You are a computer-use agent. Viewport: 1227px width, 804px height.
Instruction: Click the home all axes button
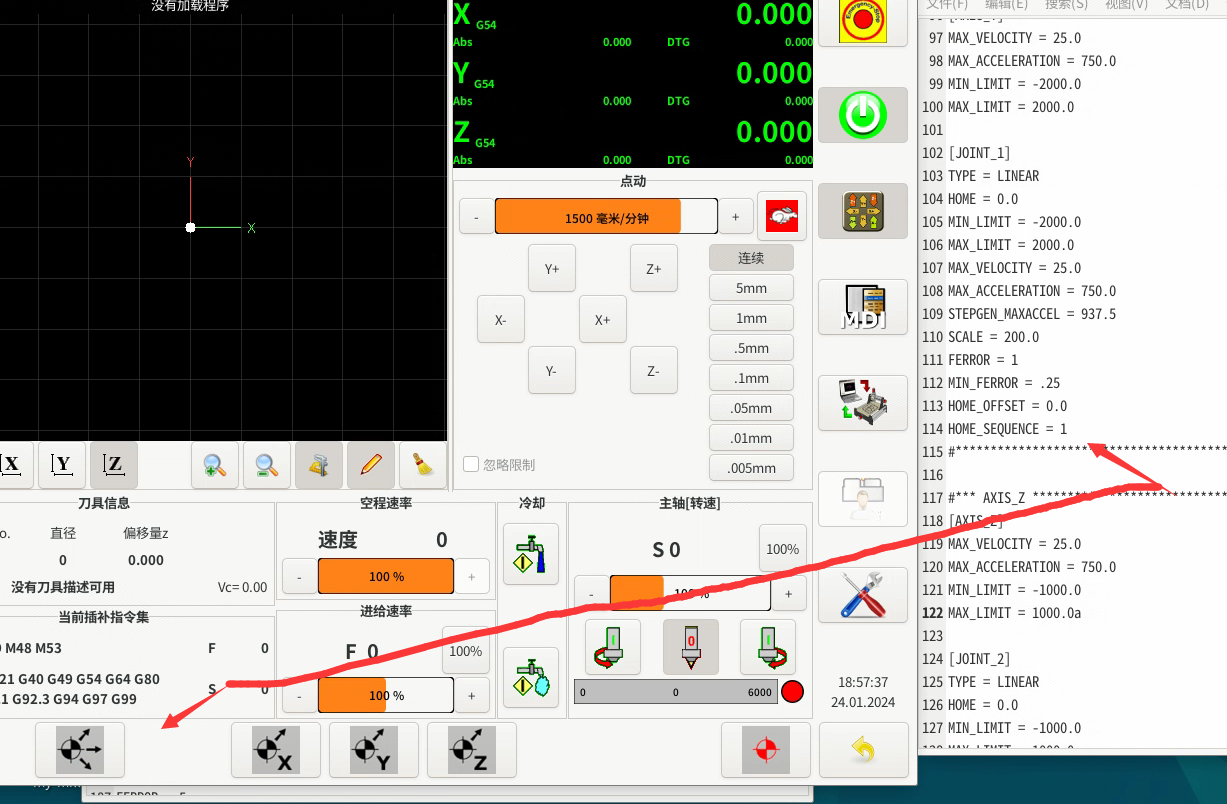coord(80,750)
